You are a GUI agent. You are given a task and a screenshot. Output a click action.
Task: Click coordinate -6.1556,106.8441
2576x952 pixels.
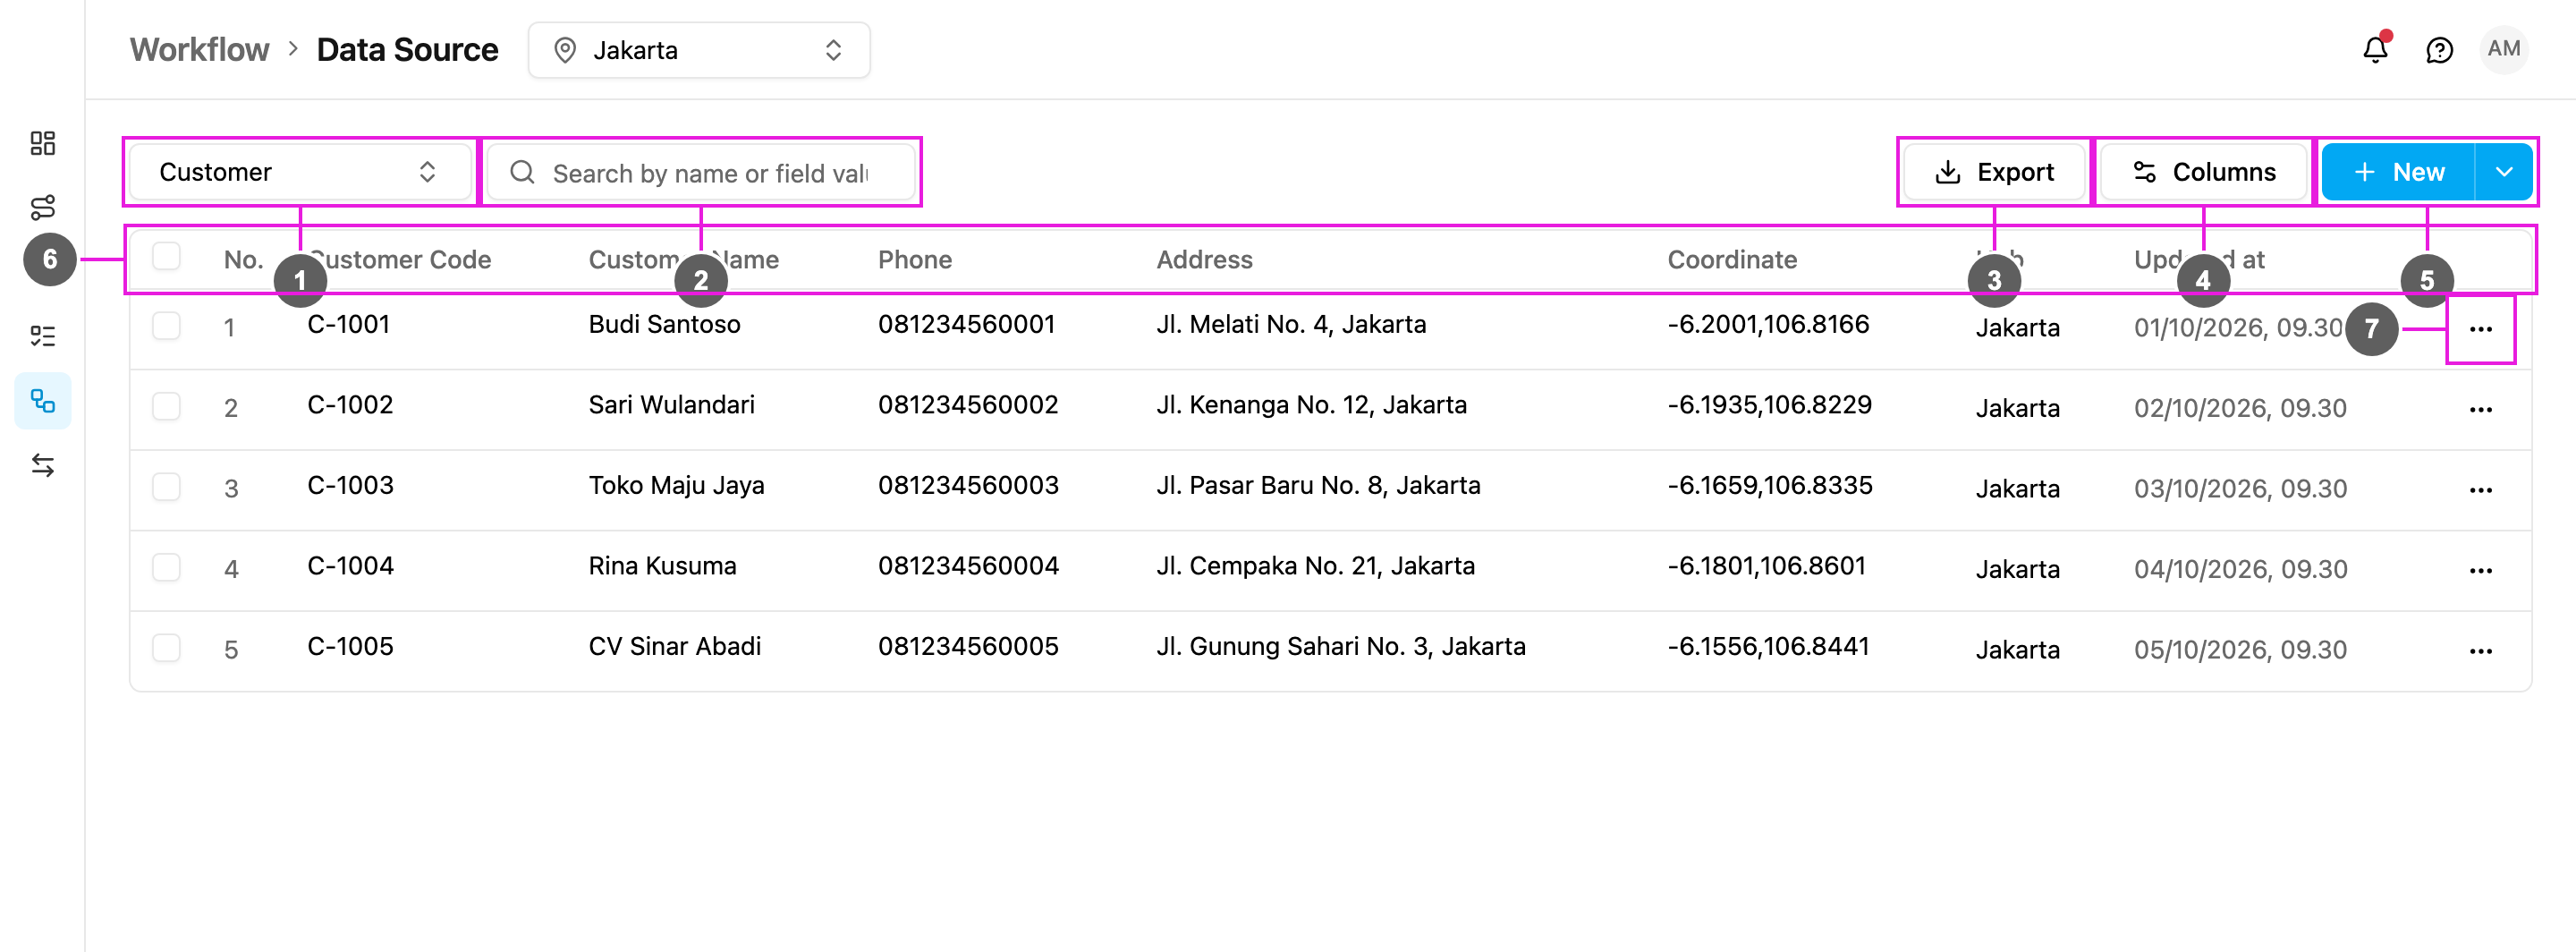click(x=1768, y=646)
